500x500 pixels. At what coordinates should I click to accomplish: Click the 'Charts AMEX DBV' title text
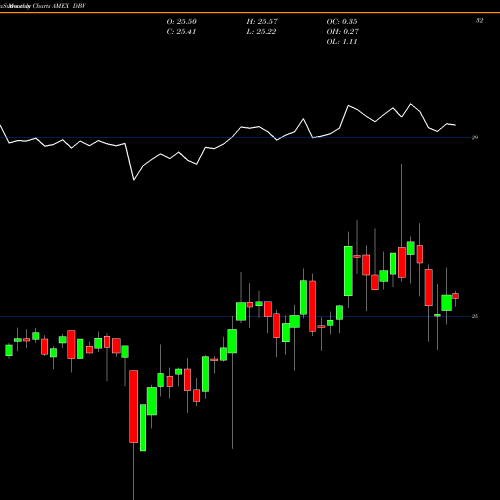click(x=59, y=6)
